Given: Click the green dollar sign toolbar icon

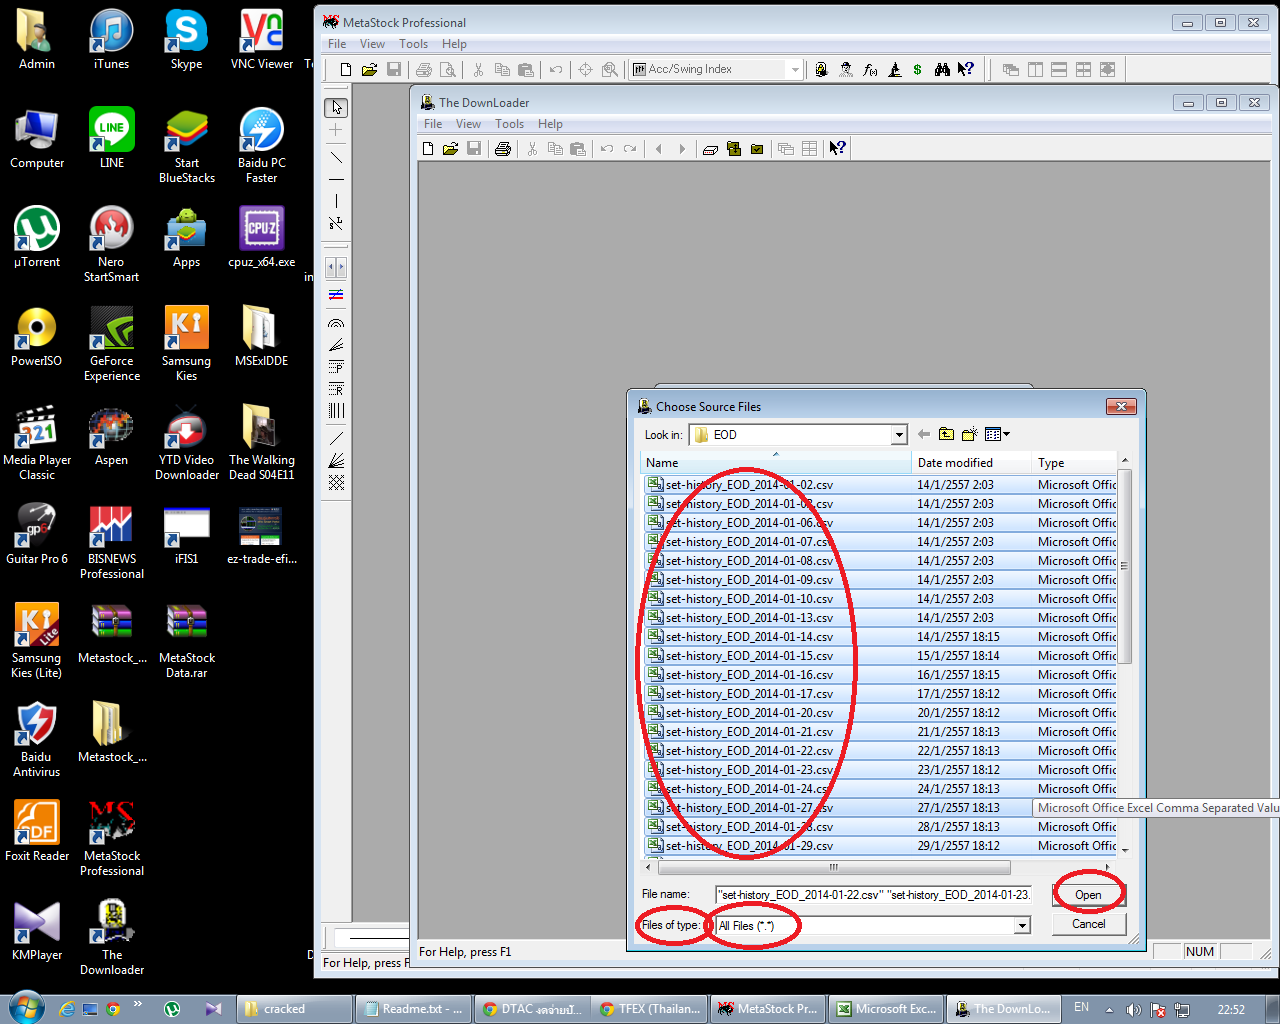Looking at the screenshot, I should 917,69.
